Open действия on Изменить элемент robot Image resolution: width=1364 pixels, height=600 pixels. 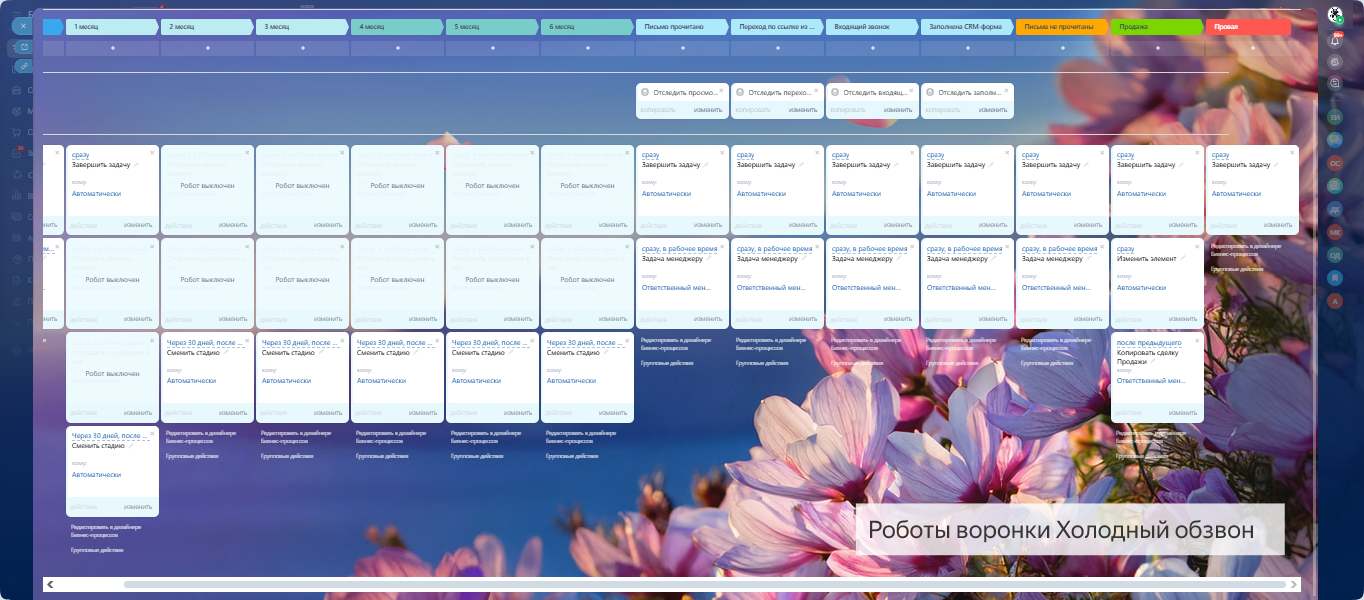pyautogui.click(x=1130, y=319)
